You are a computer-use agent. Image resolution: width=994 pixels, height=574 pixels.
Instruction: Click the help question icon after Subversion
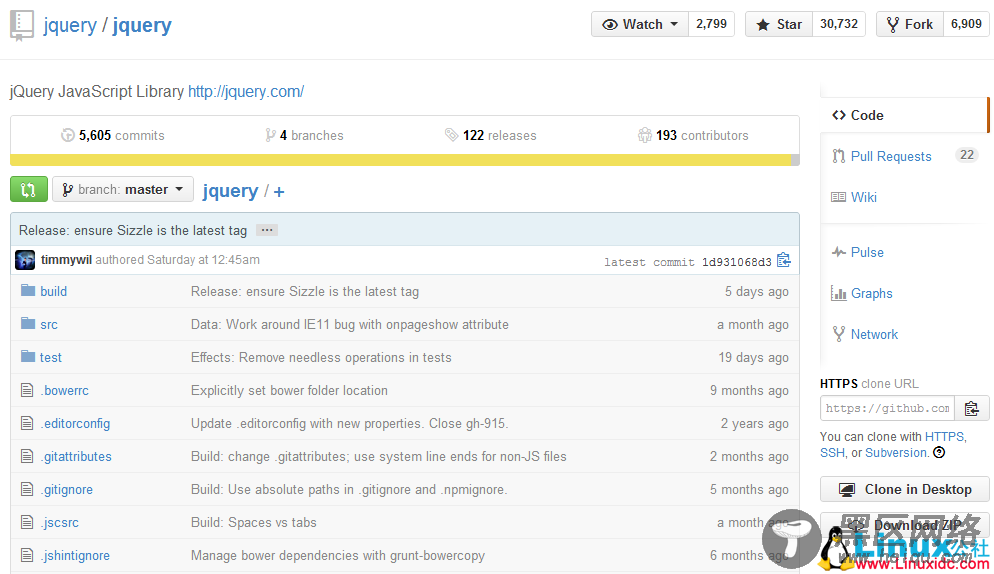[939, 452]
